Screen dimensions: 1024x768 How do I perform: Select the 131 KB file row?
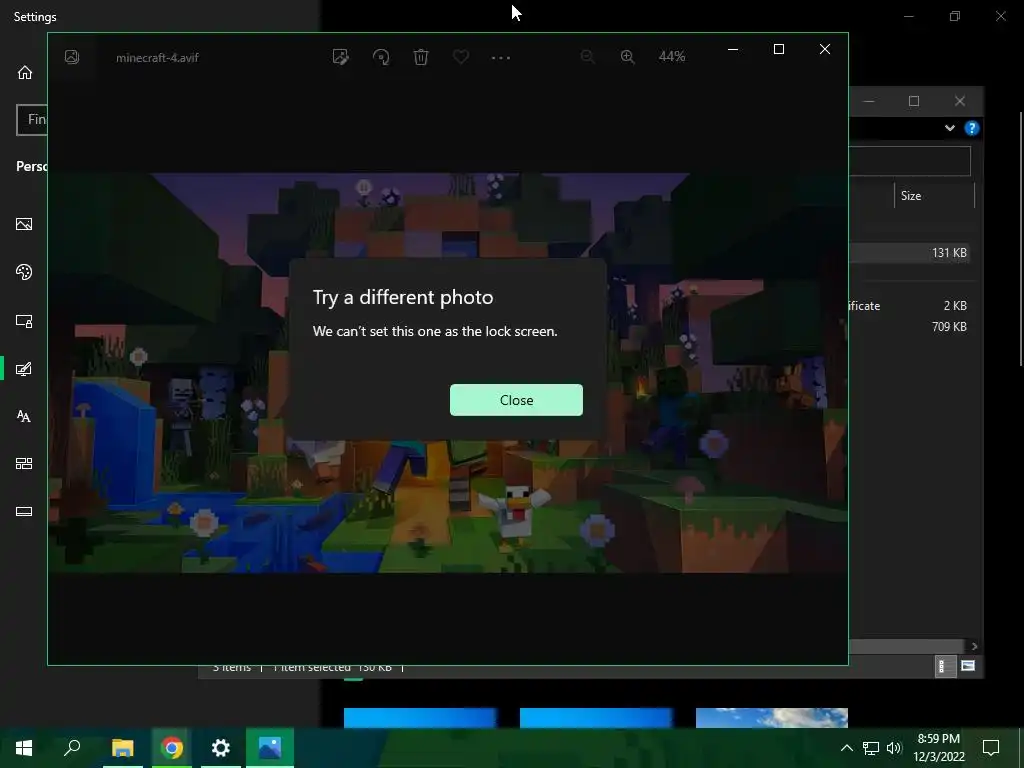(x=909, y=253)
